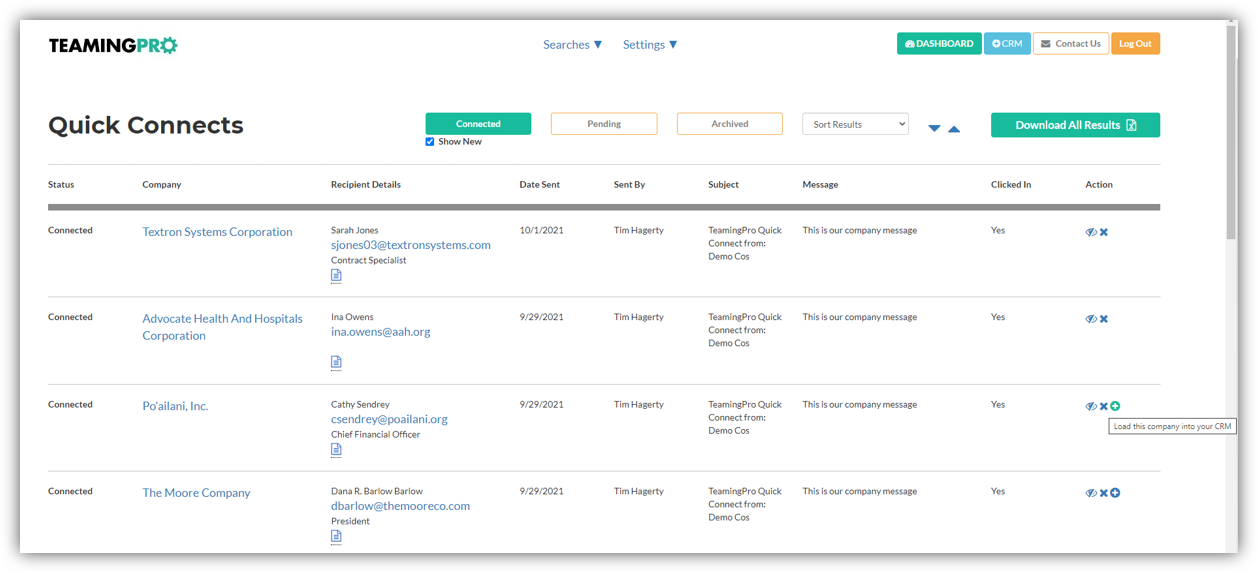The image size is (1258, 573).
Task: Click the eye-slash icon in The Moore Company row
Action: point(1091,493)
